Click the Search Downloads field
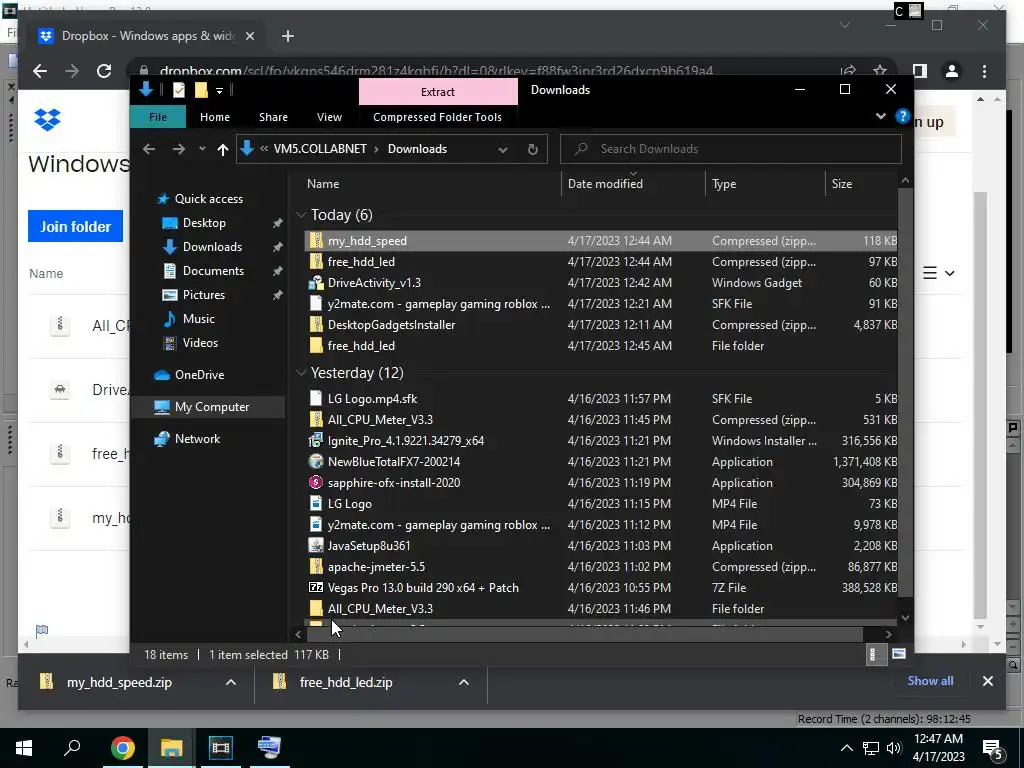Screen dimensions: 1024x768 [x=731, y=149]
